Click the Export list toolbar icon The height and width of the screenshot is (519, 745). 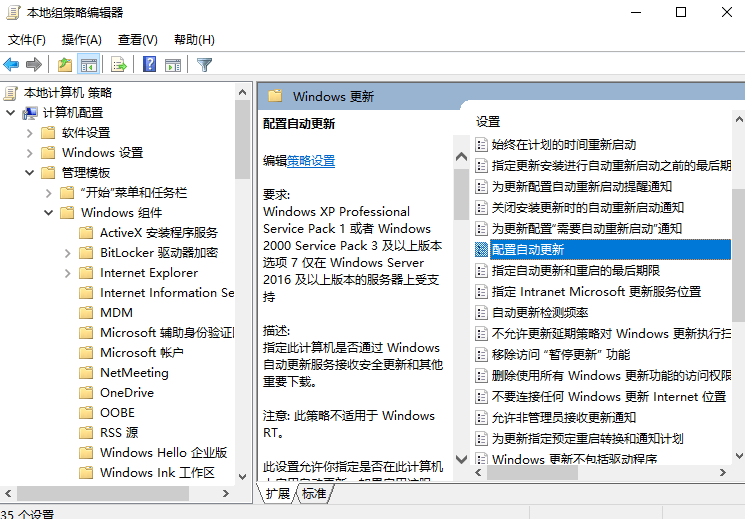[119, 64]
